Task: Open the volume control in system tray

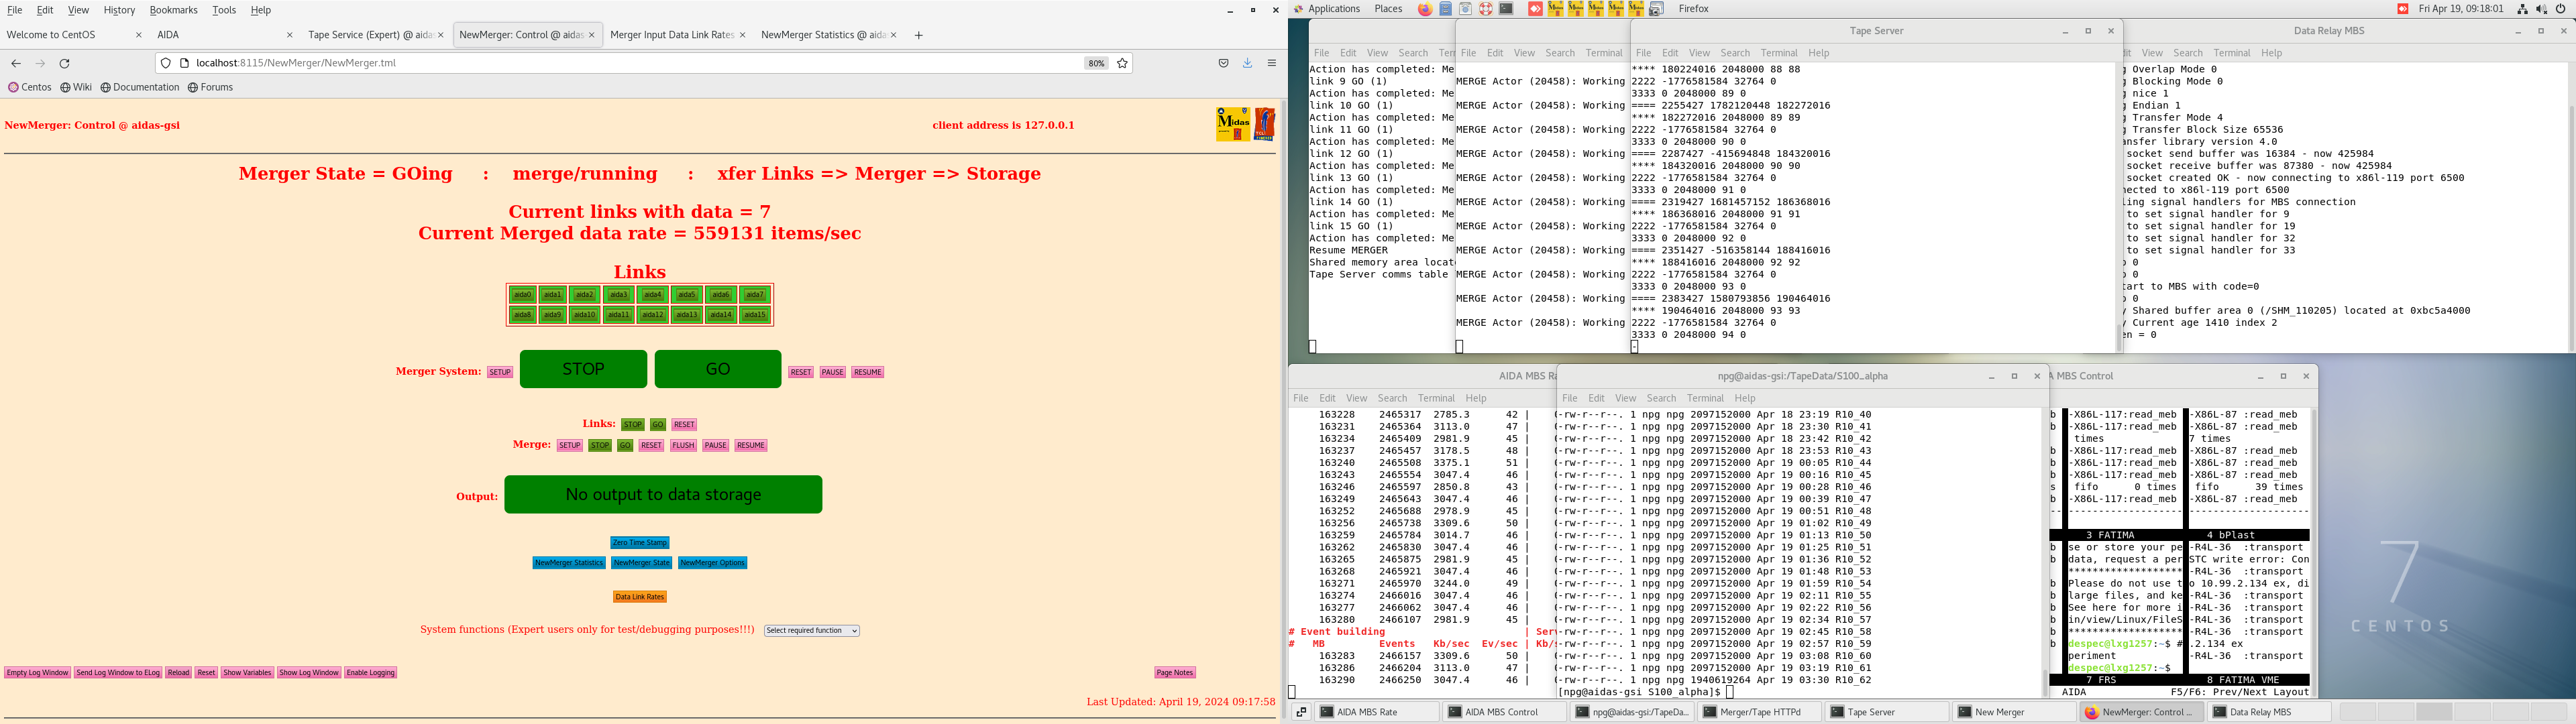Action: 2541,9
